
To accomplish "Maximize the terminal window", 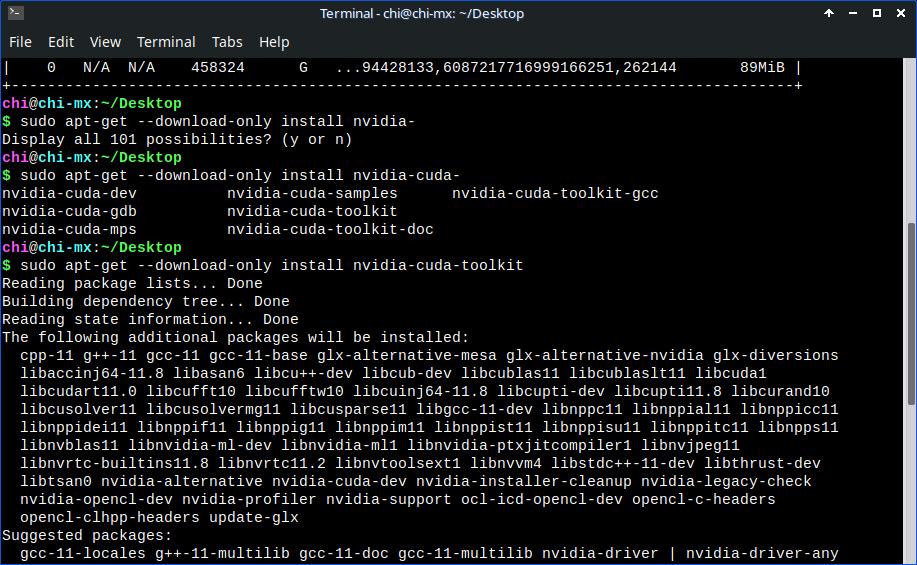I will (875, 13).
